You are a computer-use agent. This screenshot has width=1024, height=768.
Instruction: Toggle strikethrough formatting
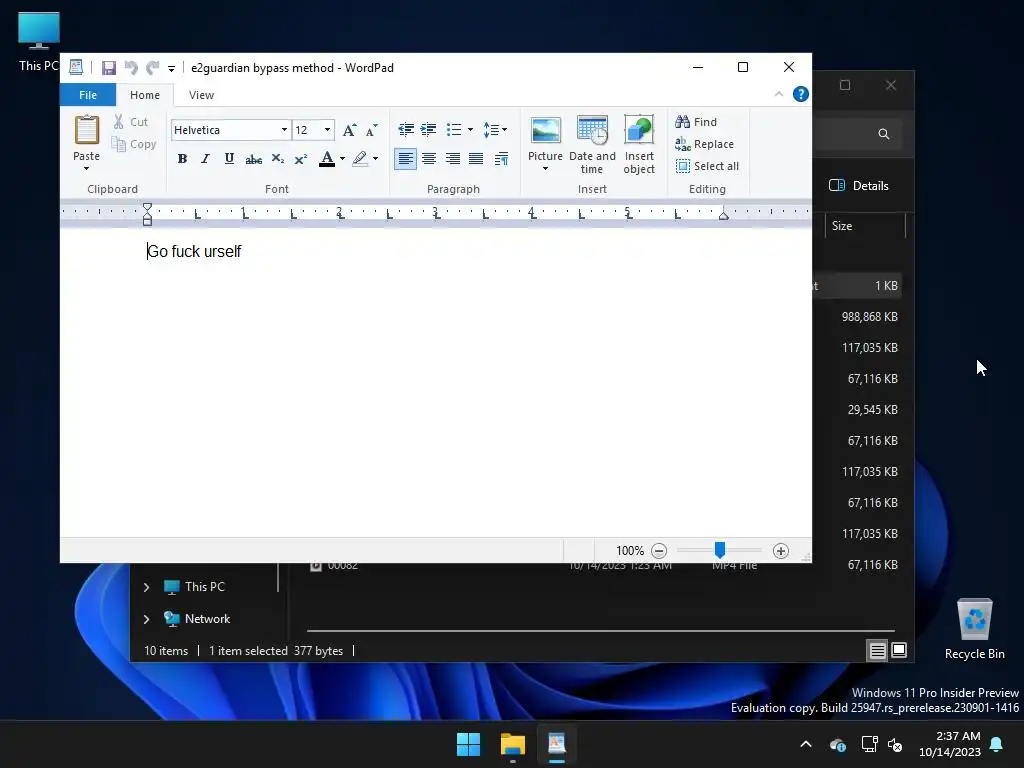(253, 159)
